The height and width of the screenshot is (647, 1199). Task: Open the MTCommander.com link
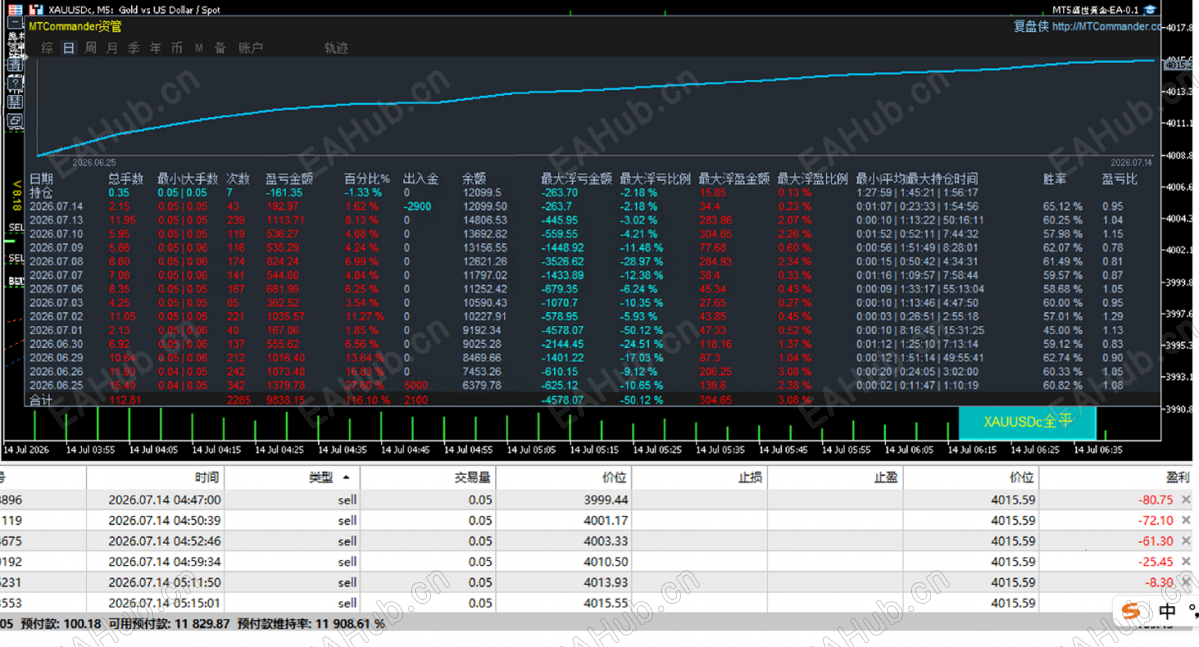tap(1106, 27)
